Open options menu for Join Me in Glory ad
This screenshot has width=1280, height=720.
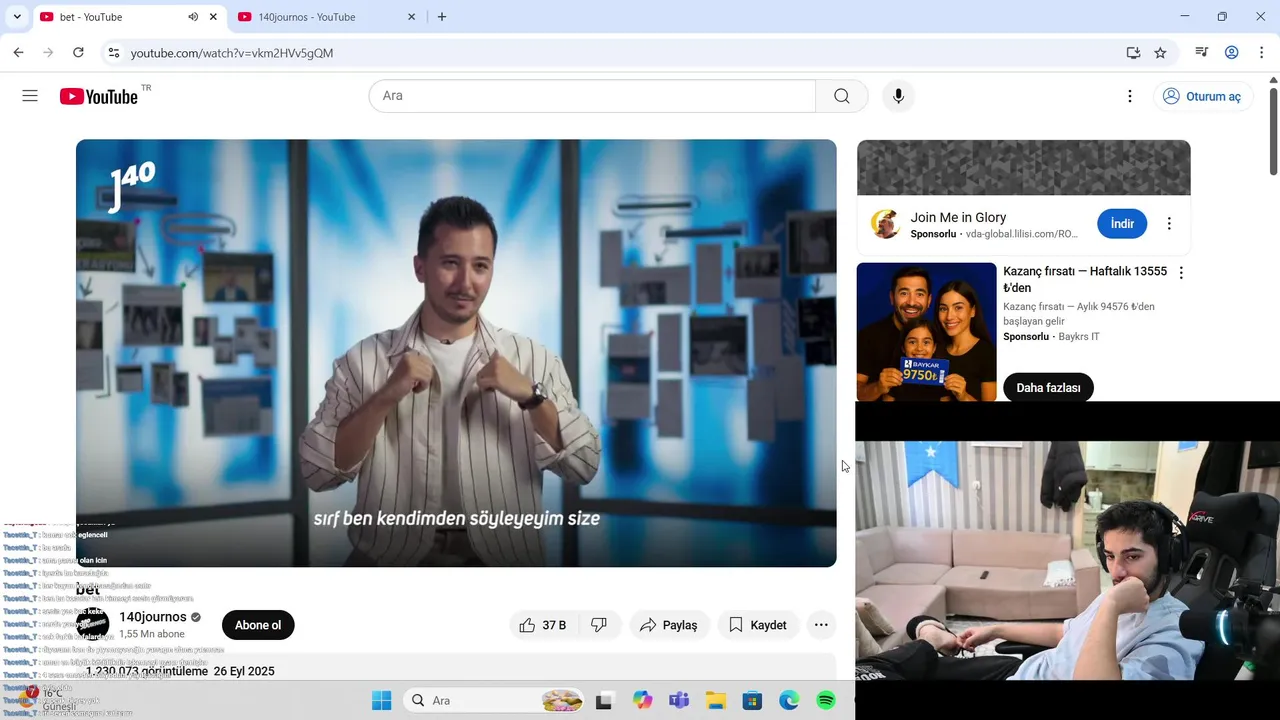click(x=1169, y=224)
